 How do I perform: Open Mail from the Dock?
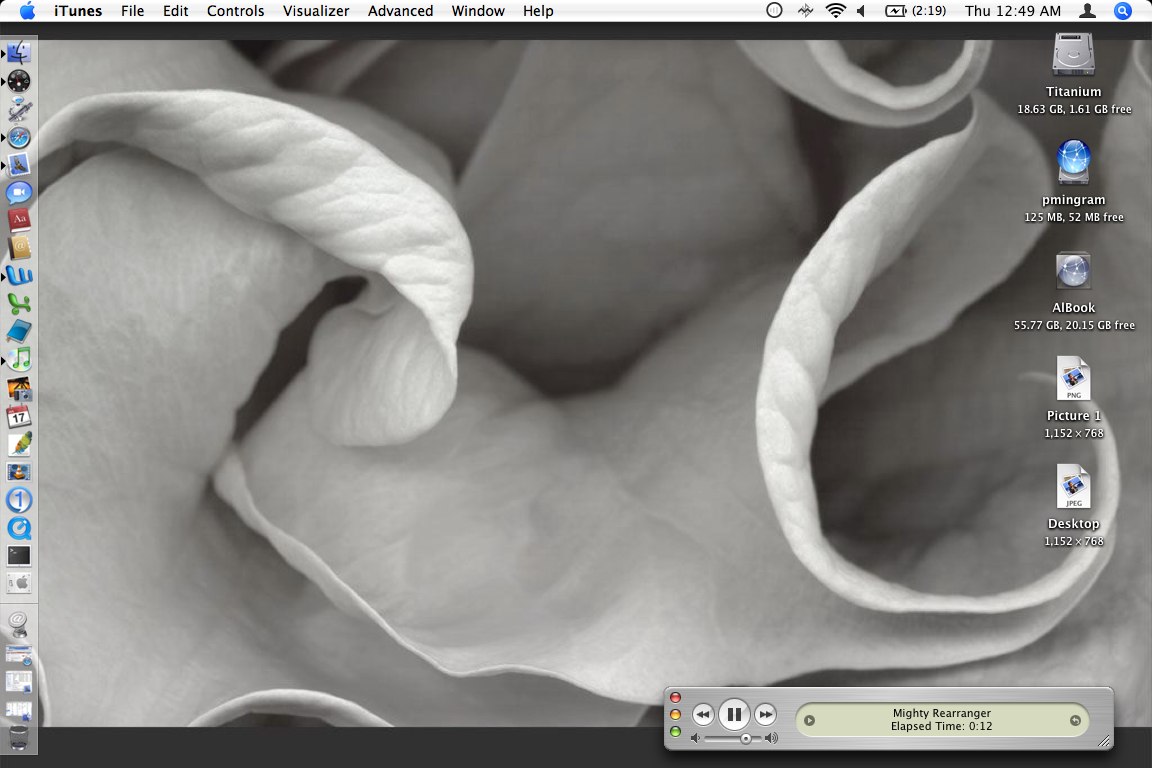19,165
